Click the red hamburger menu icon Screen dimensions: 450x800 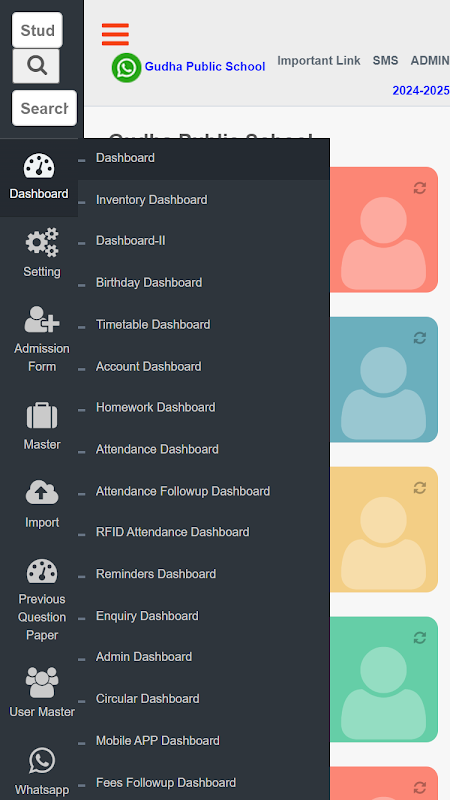click(115, 34)
